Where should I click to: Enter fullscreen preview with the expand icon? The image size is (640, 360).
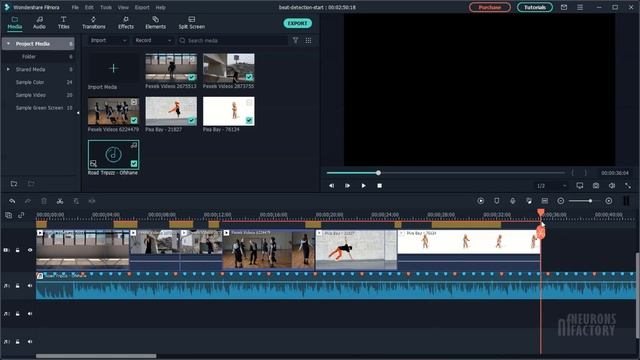[628, 186]
